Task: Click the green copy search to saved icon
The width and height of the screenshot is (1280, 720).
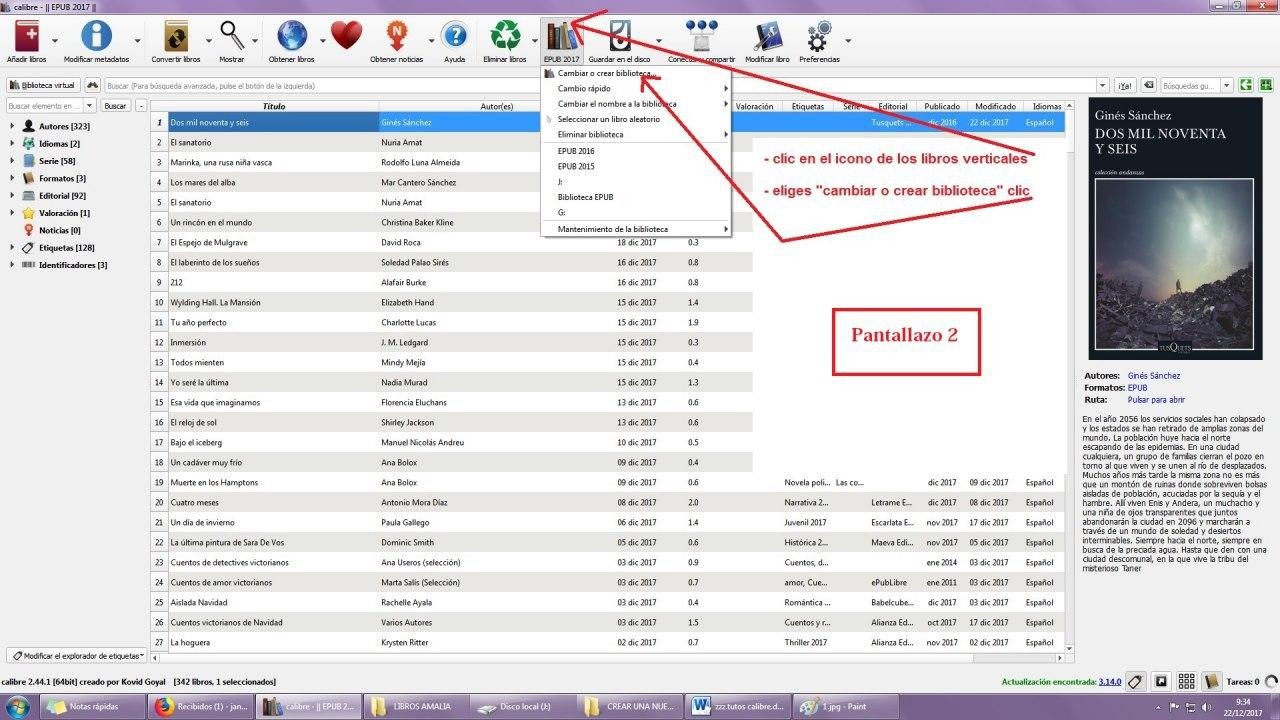Action: (x=1245, y=85)
